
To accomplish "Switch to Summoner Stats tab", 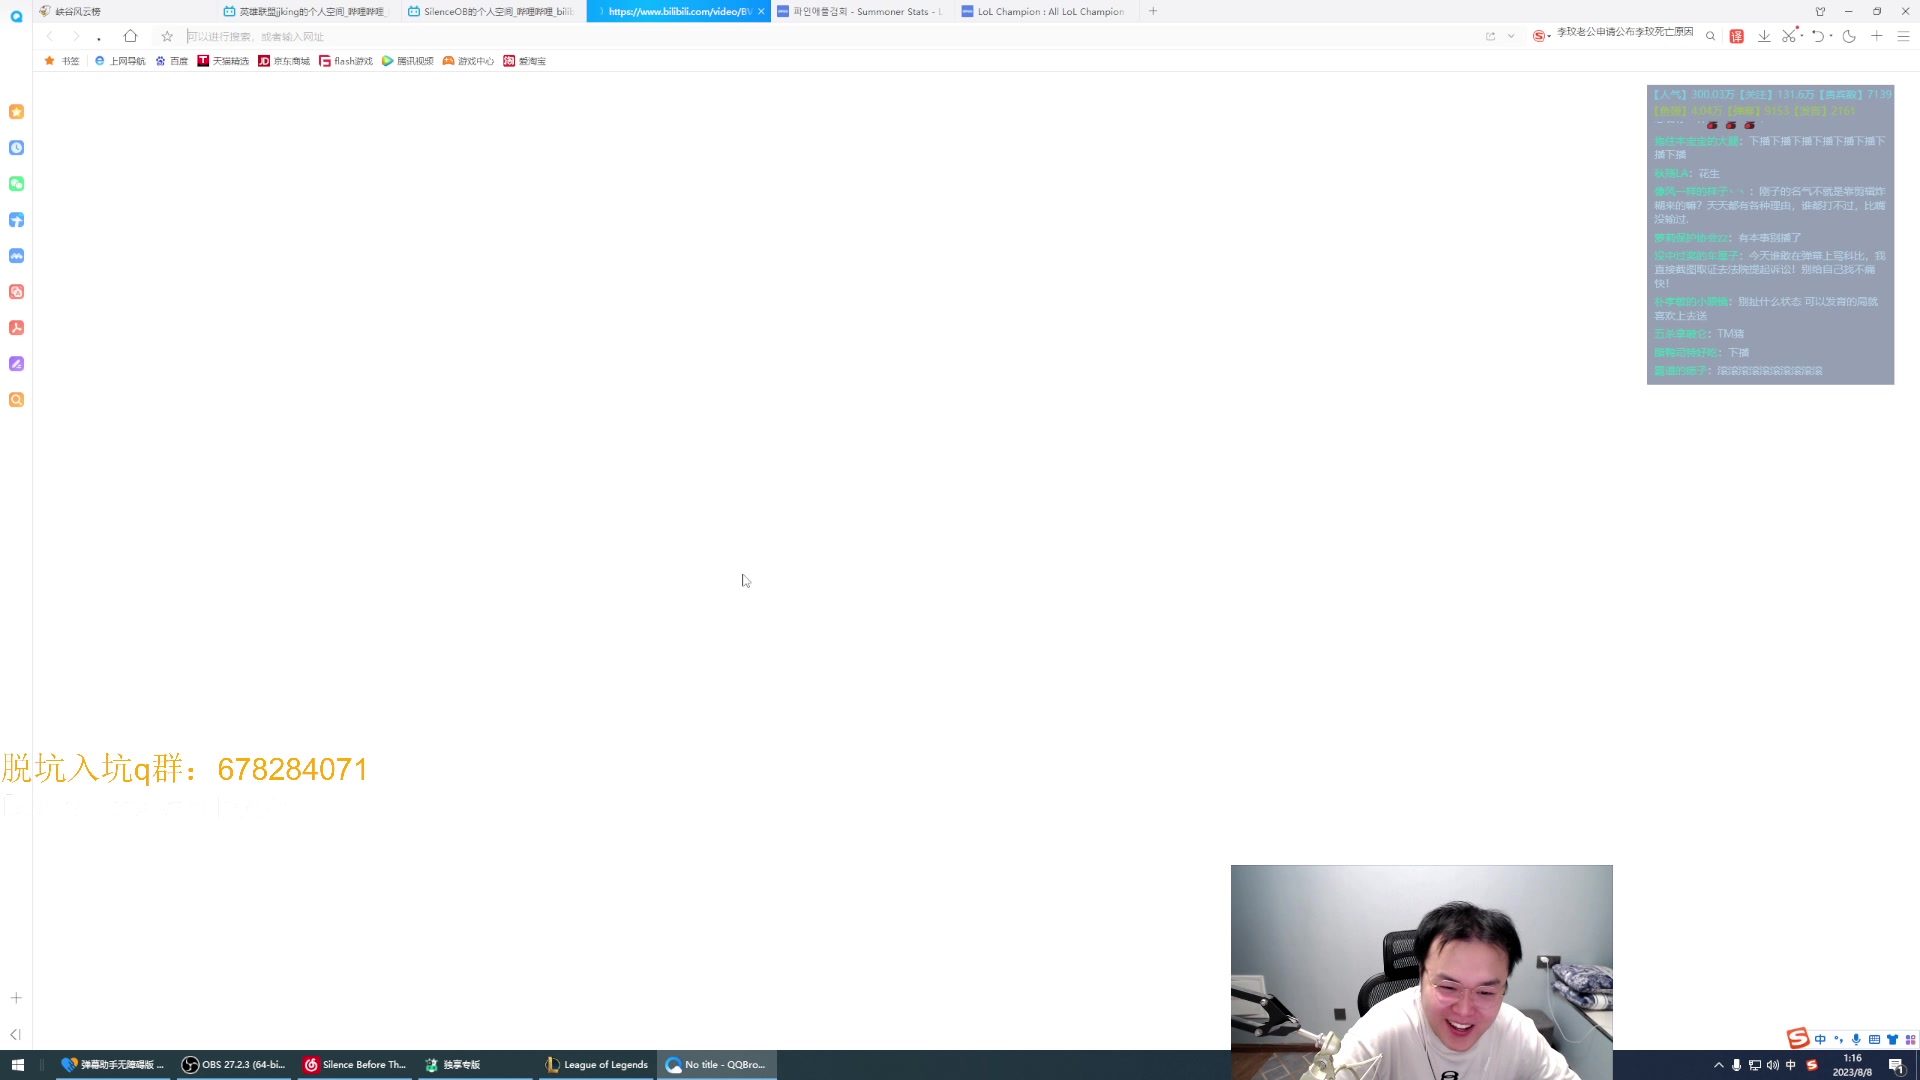I will click(860, 12).
